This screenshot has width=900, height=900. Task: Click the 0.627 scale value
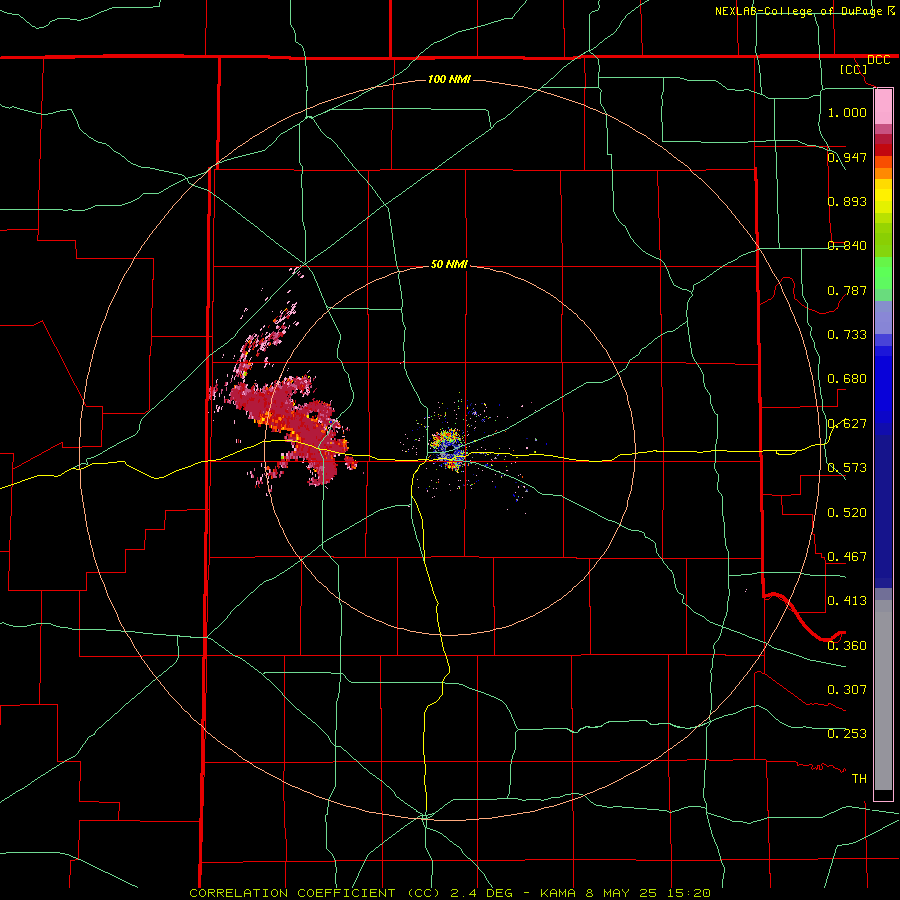pos(847,423)
